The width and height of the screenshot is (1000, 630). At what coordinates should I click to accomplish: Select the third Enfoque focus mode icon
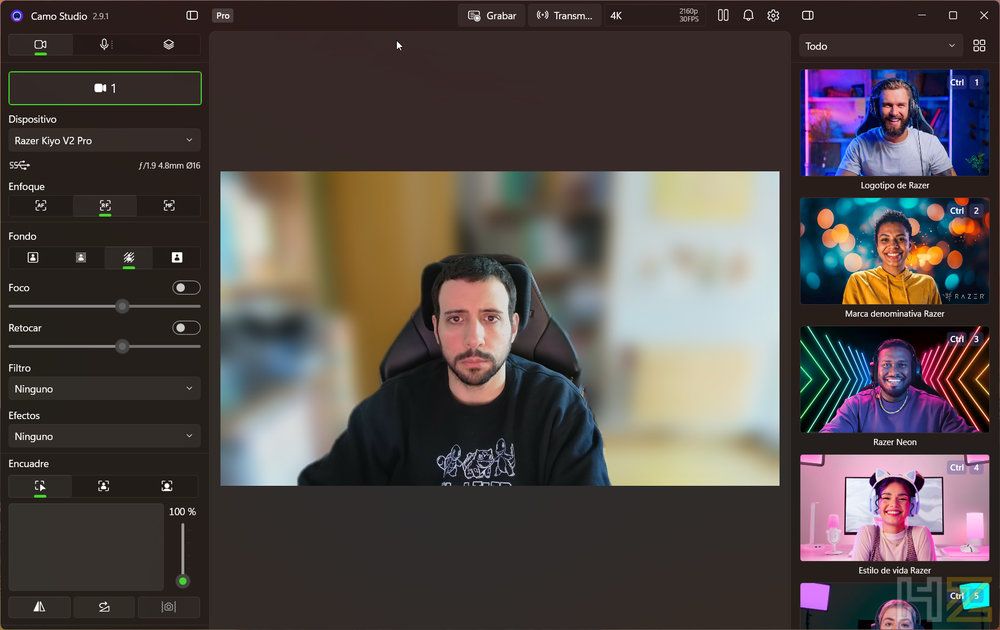click(169, 206)
